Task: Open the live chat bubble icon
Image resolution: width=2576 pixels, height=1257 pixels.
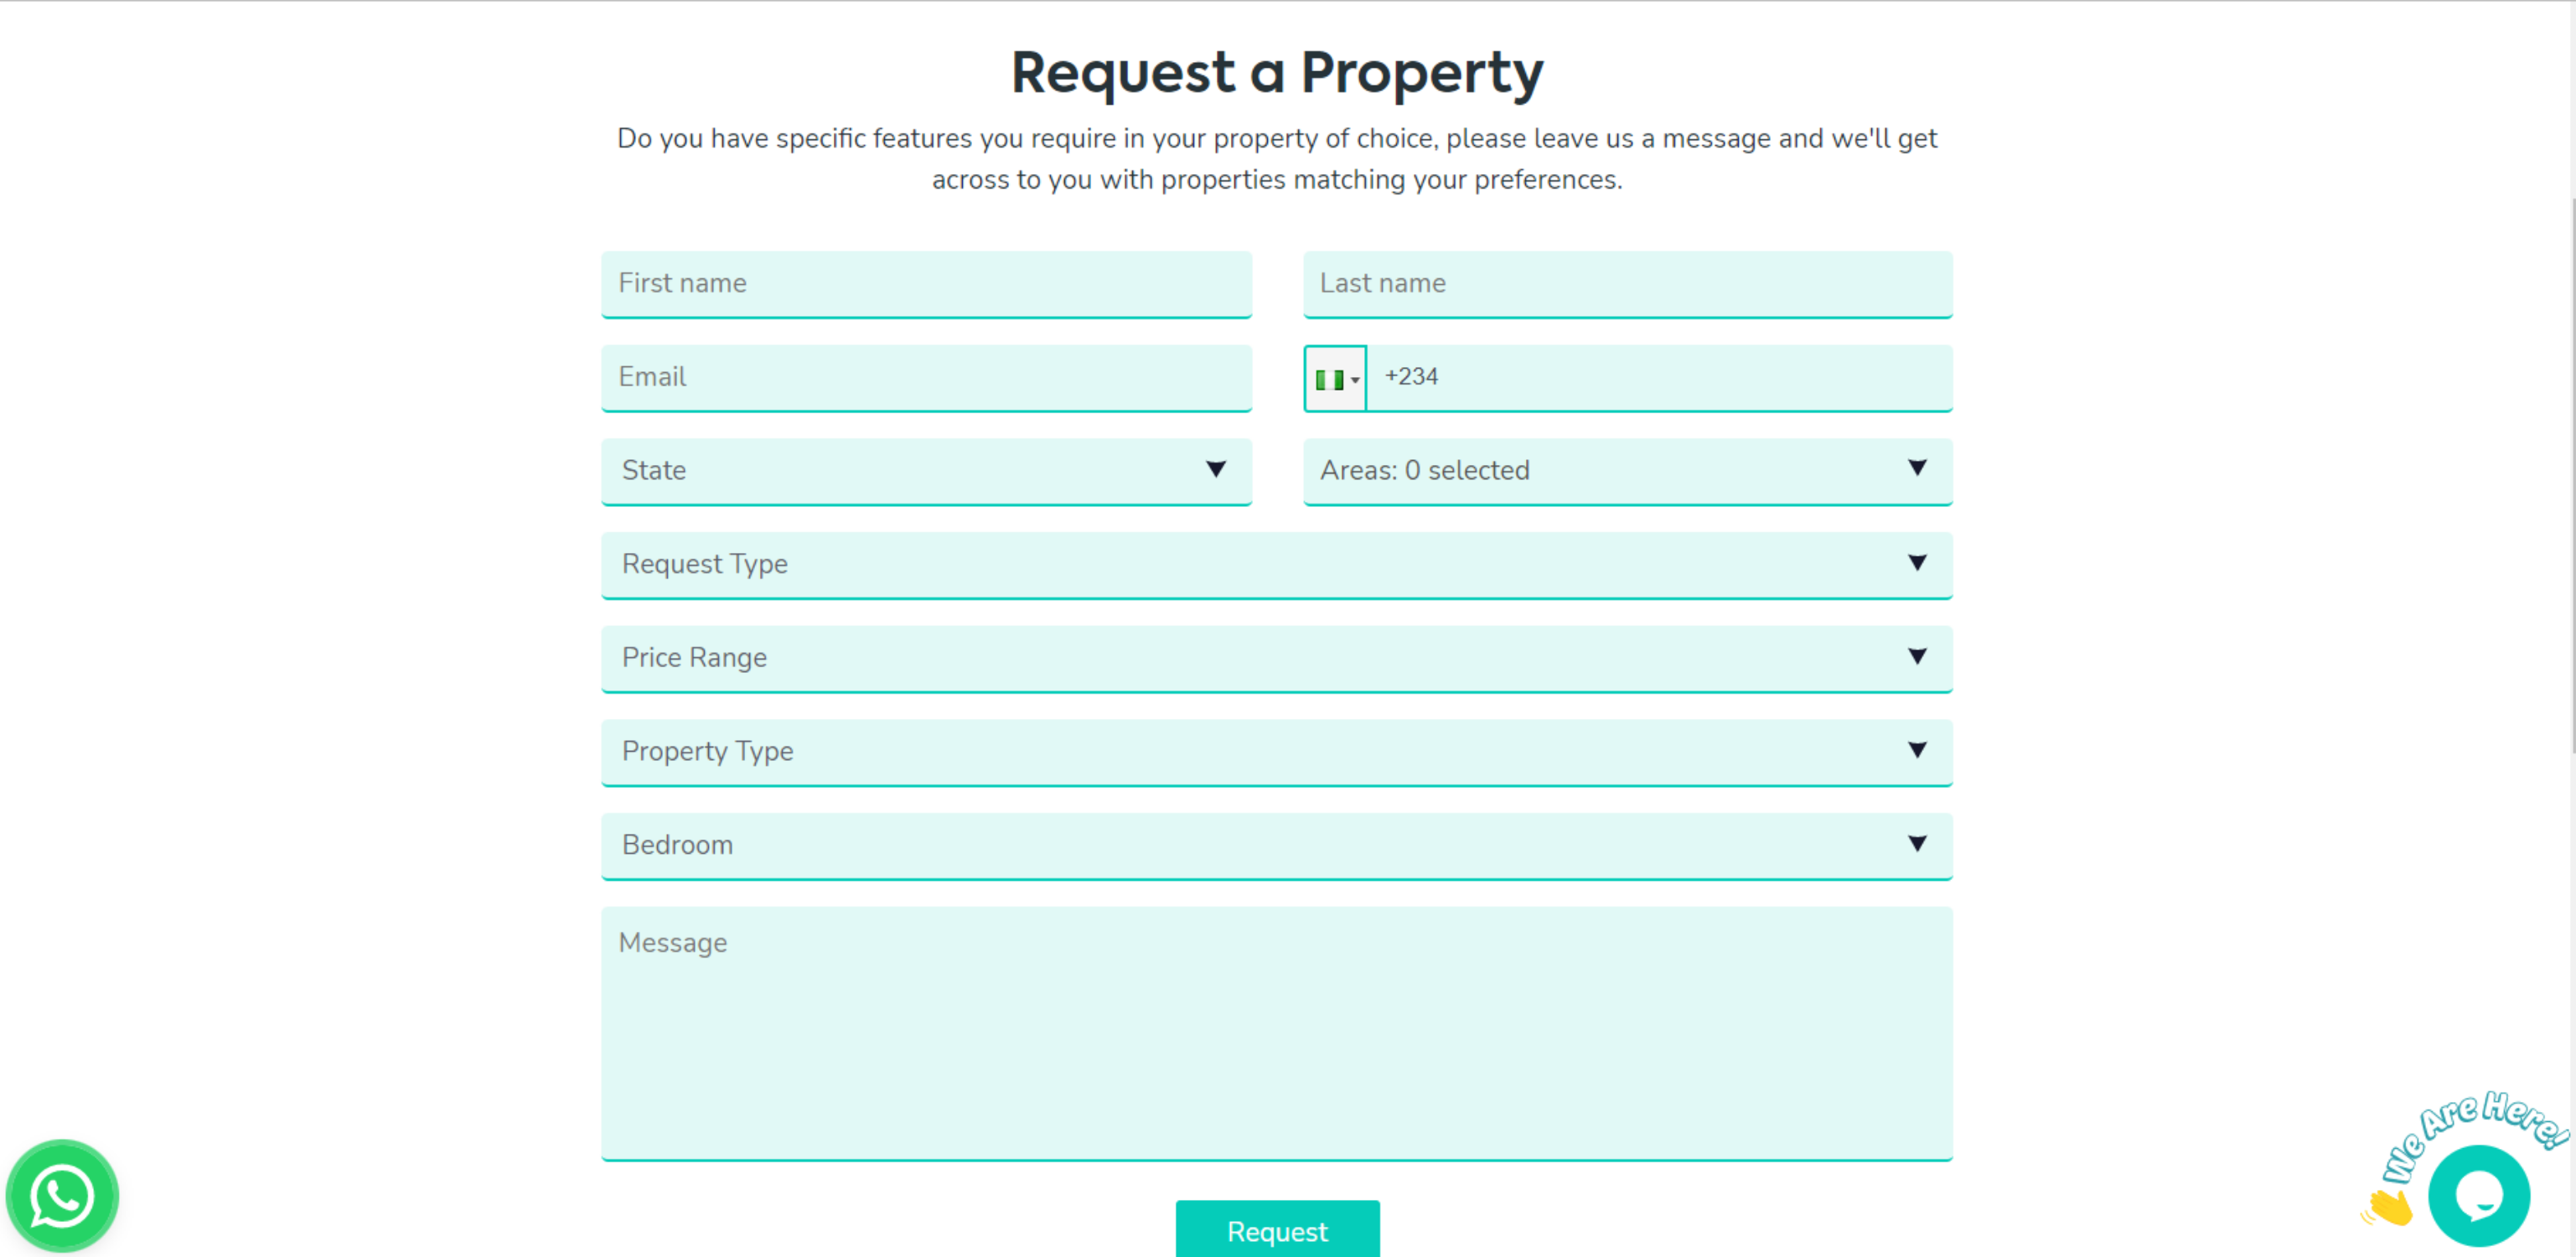Action: coord(2479,1196)
